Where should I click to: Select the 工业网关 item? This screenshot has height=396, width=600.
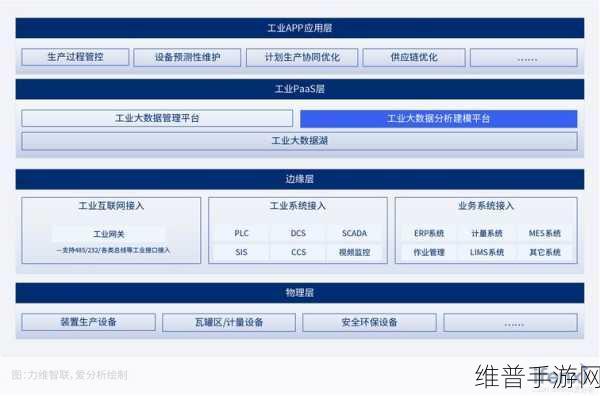(x=109, y=234)
